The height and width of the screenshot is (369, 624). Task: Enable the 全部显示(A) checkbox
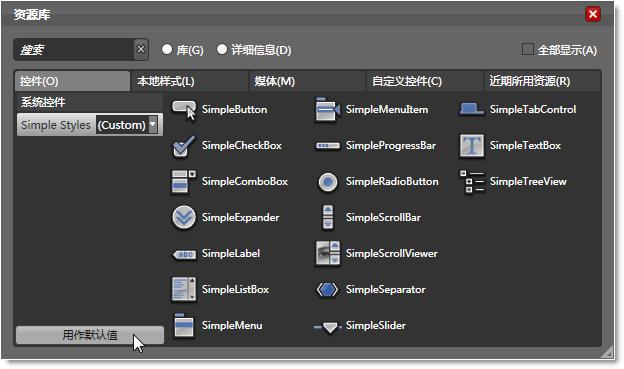528,49
